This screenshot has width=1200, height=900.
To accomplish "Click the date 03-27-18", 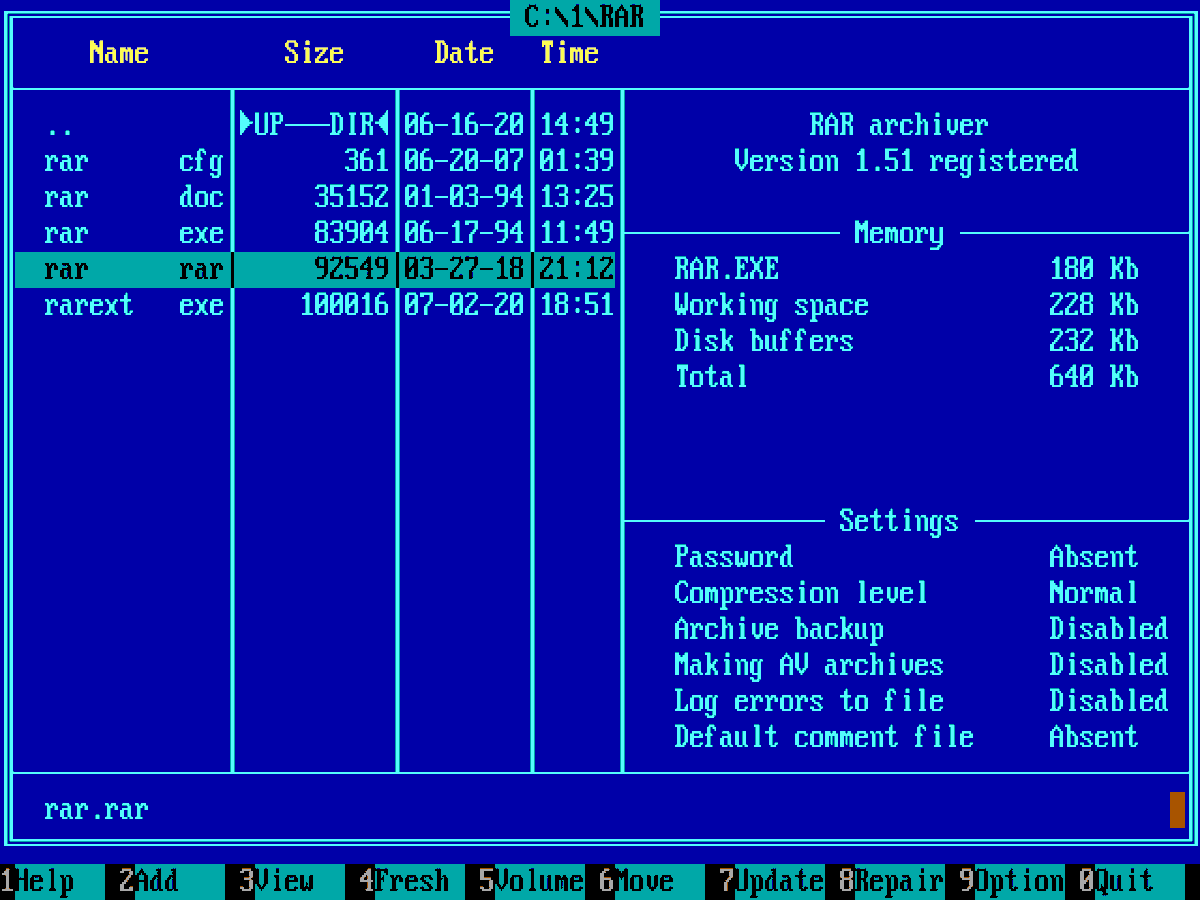I will [464, 270].
